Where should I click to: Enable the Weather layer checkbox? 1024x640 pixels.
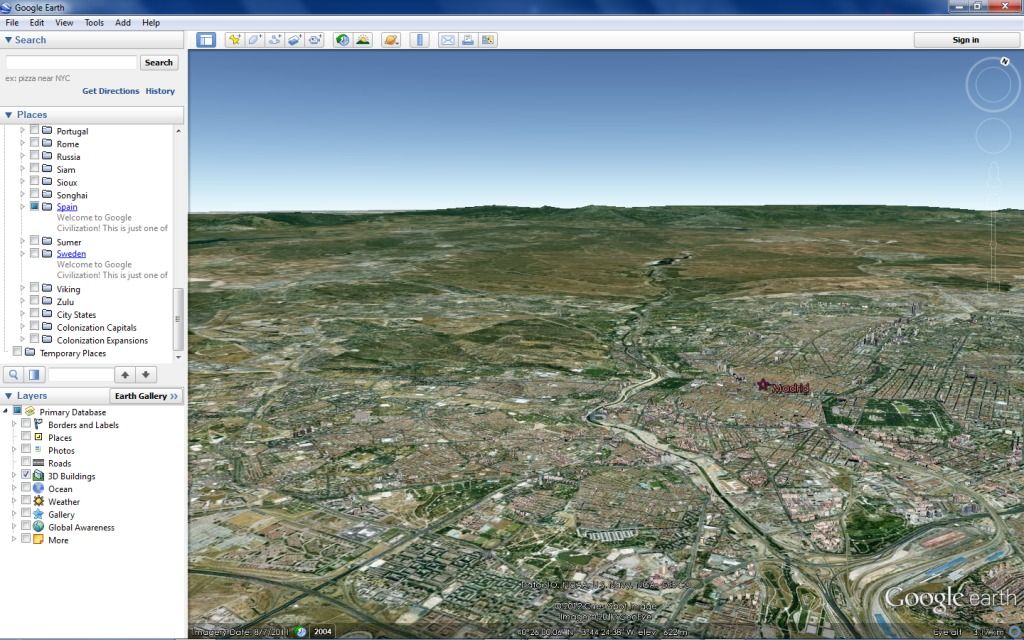tap(26, 500)
